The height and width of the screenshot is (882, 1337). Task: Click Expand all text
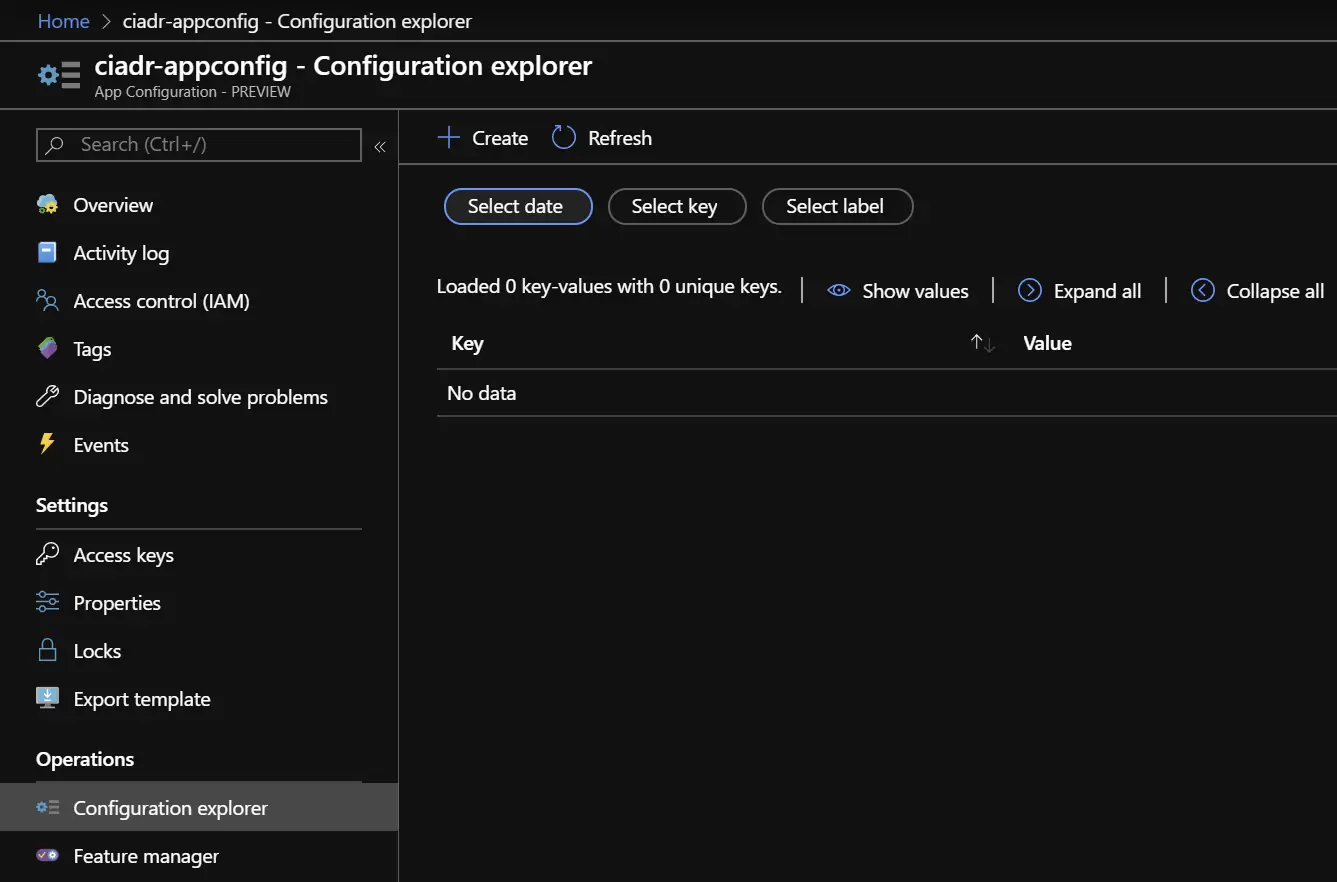pyautogui.click(x=1097, y=291)
